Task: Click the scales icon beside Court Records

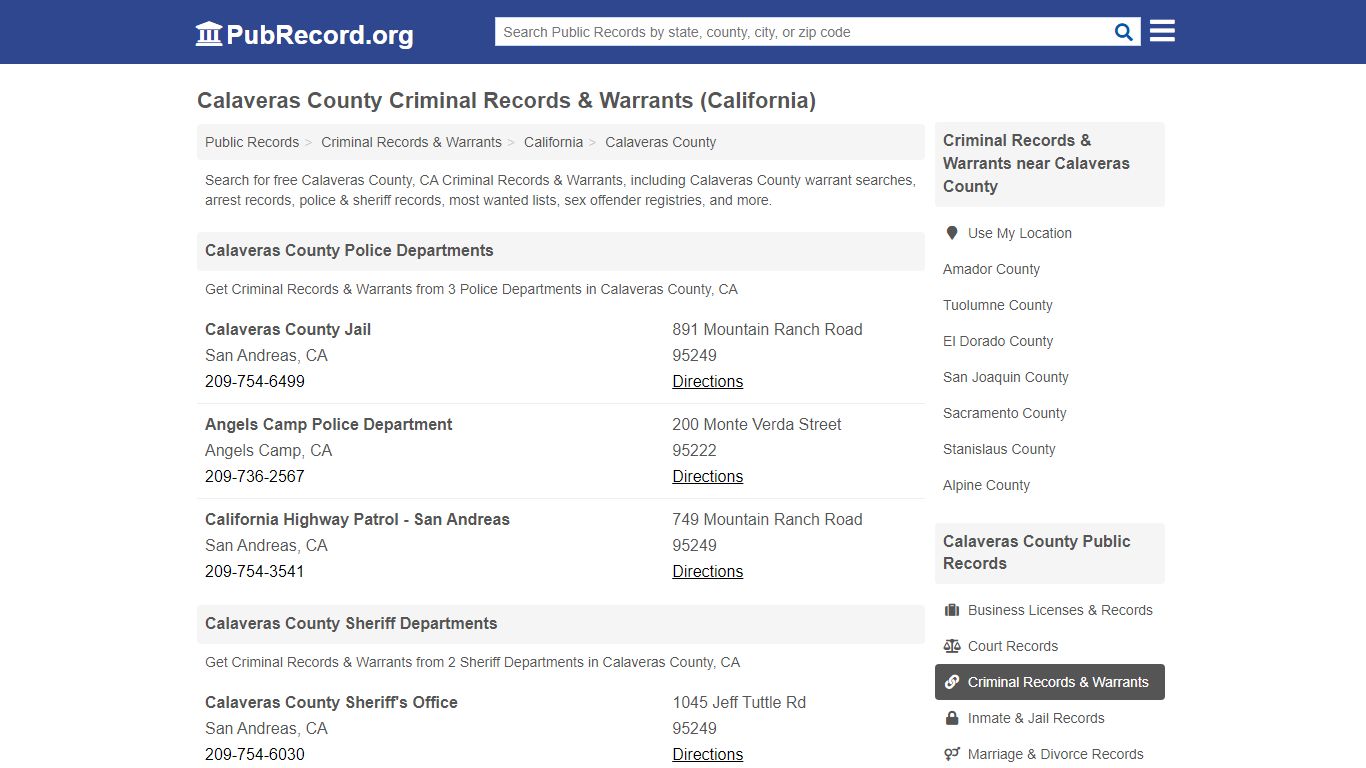Action: pyautogui.click(x=952, y=646)
